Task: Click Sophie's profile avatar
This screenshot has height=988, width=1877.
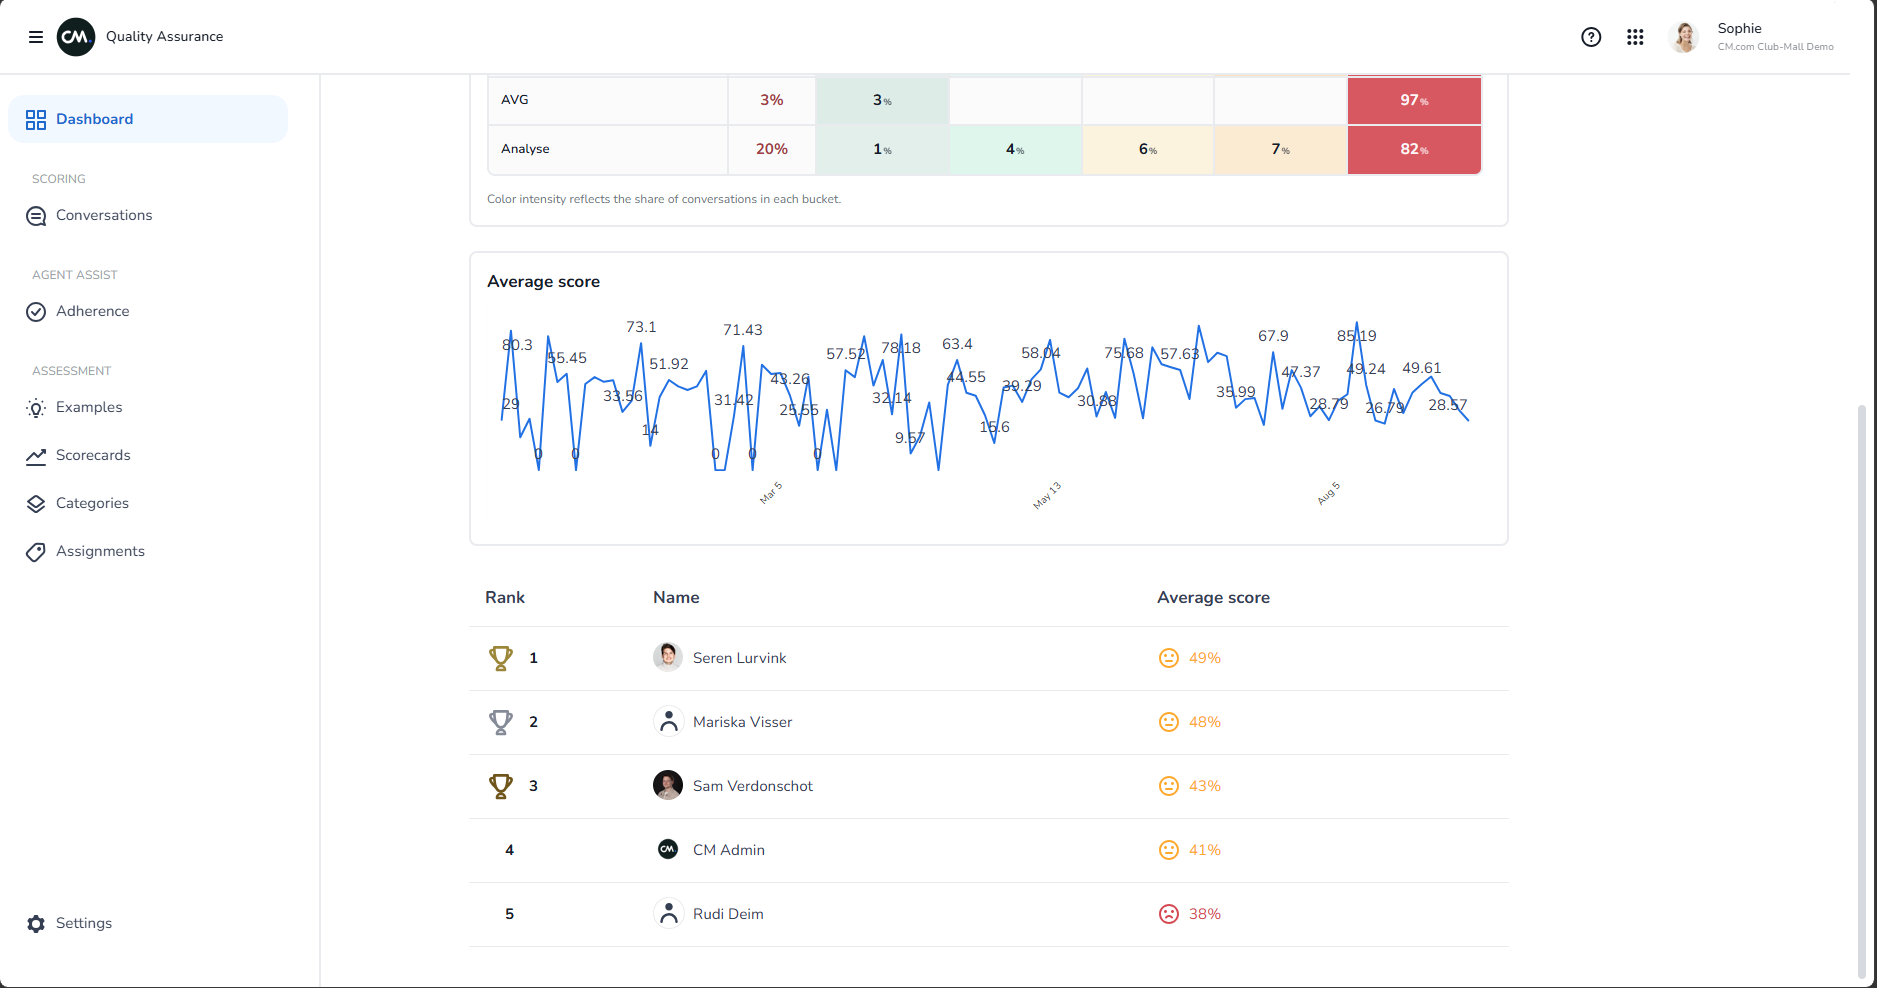Action: 1684,37
